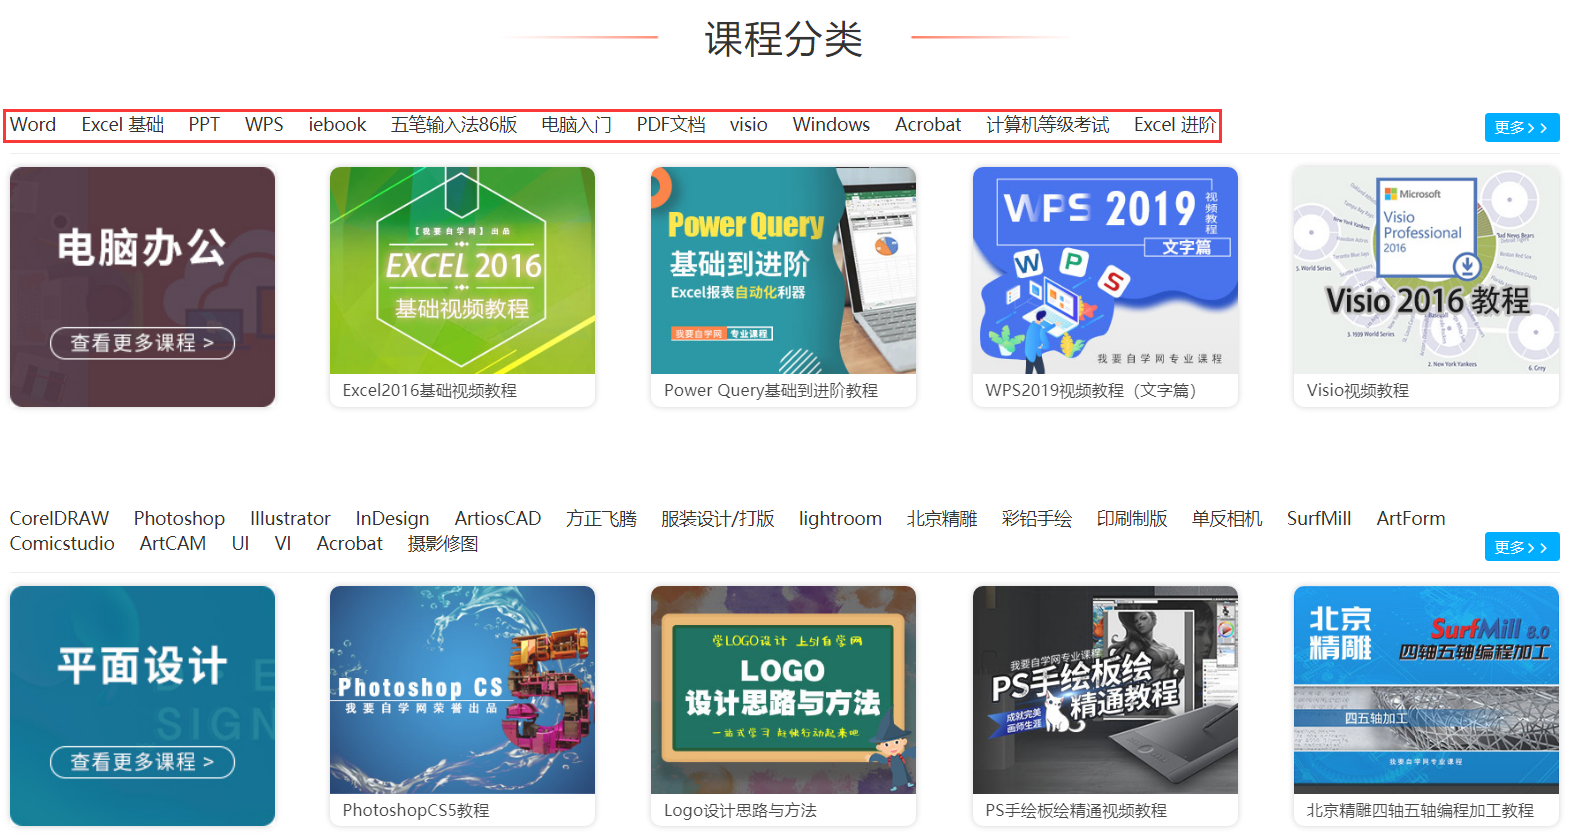Viewport: 1571px width, 838px height.
Task: Open the Excel 进阶 category
Action: coord(1175,125)
